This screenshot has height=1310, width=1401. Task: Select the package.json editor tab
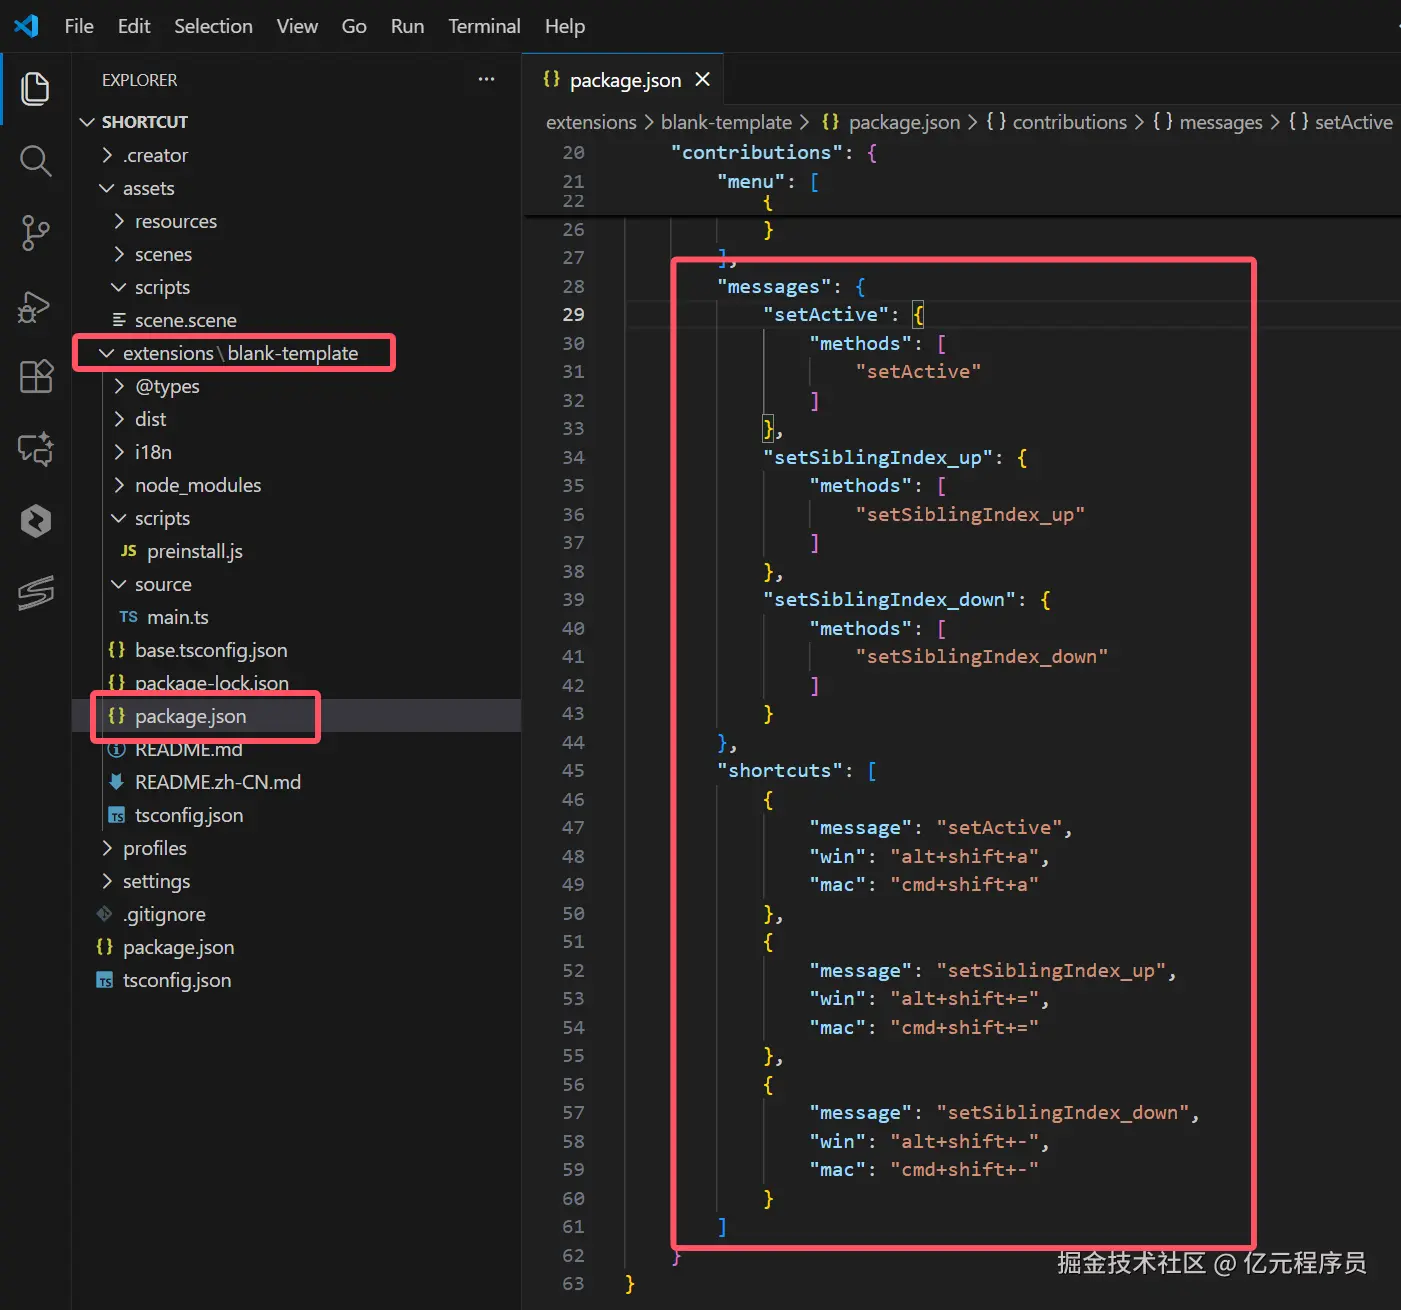point(625,80)
